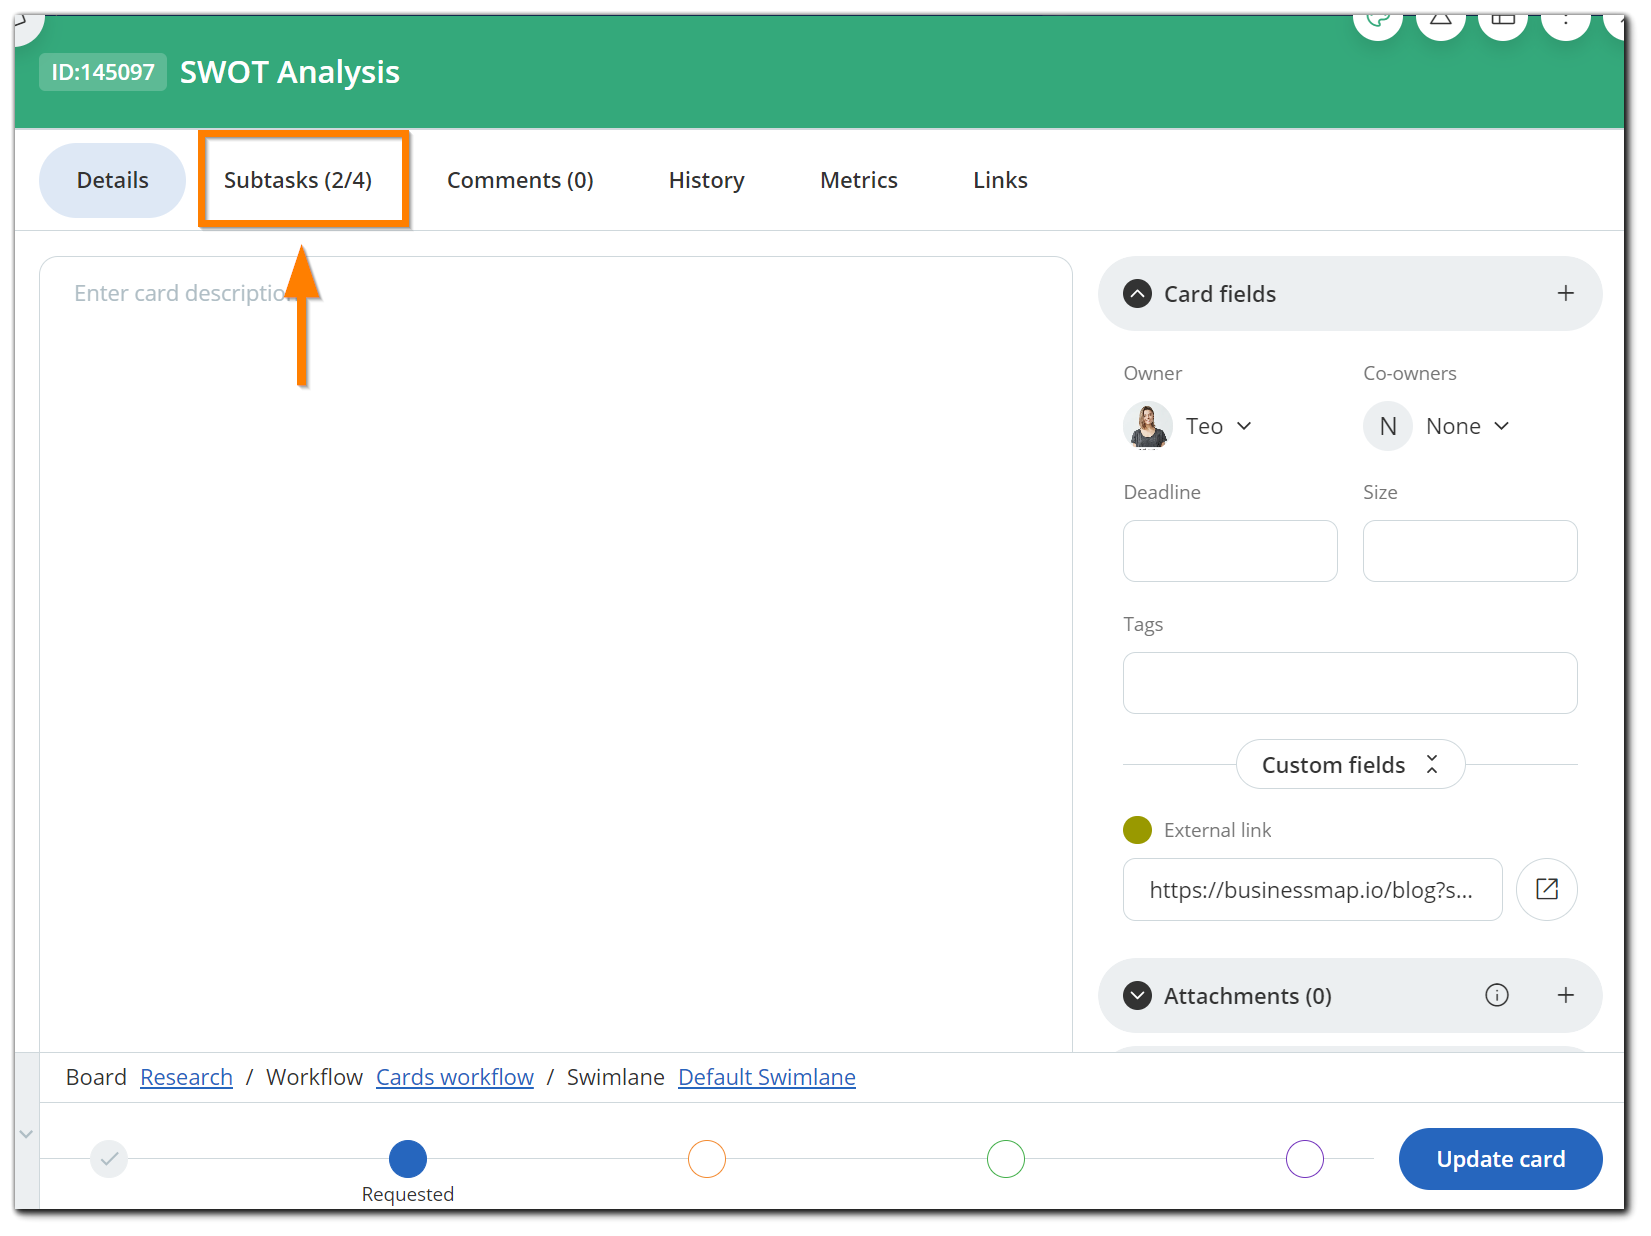Click the N co-owners avatar
The height and width of the screenshot is (1236, 1651).
(x=1388, y=426)
